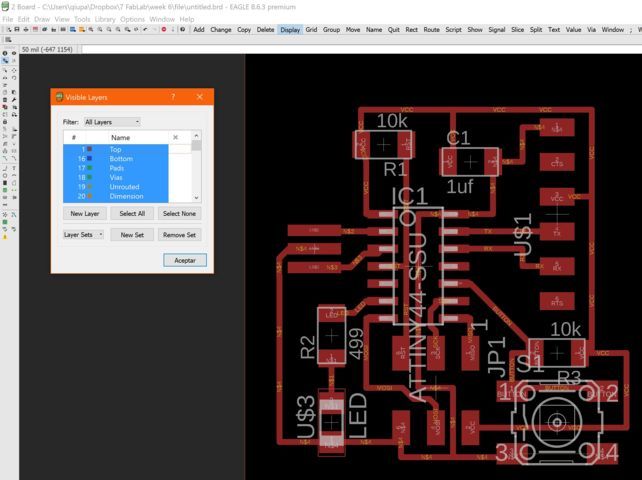Open the Tools menu
This screenshot has width=642, height=480.
point(82,19)
